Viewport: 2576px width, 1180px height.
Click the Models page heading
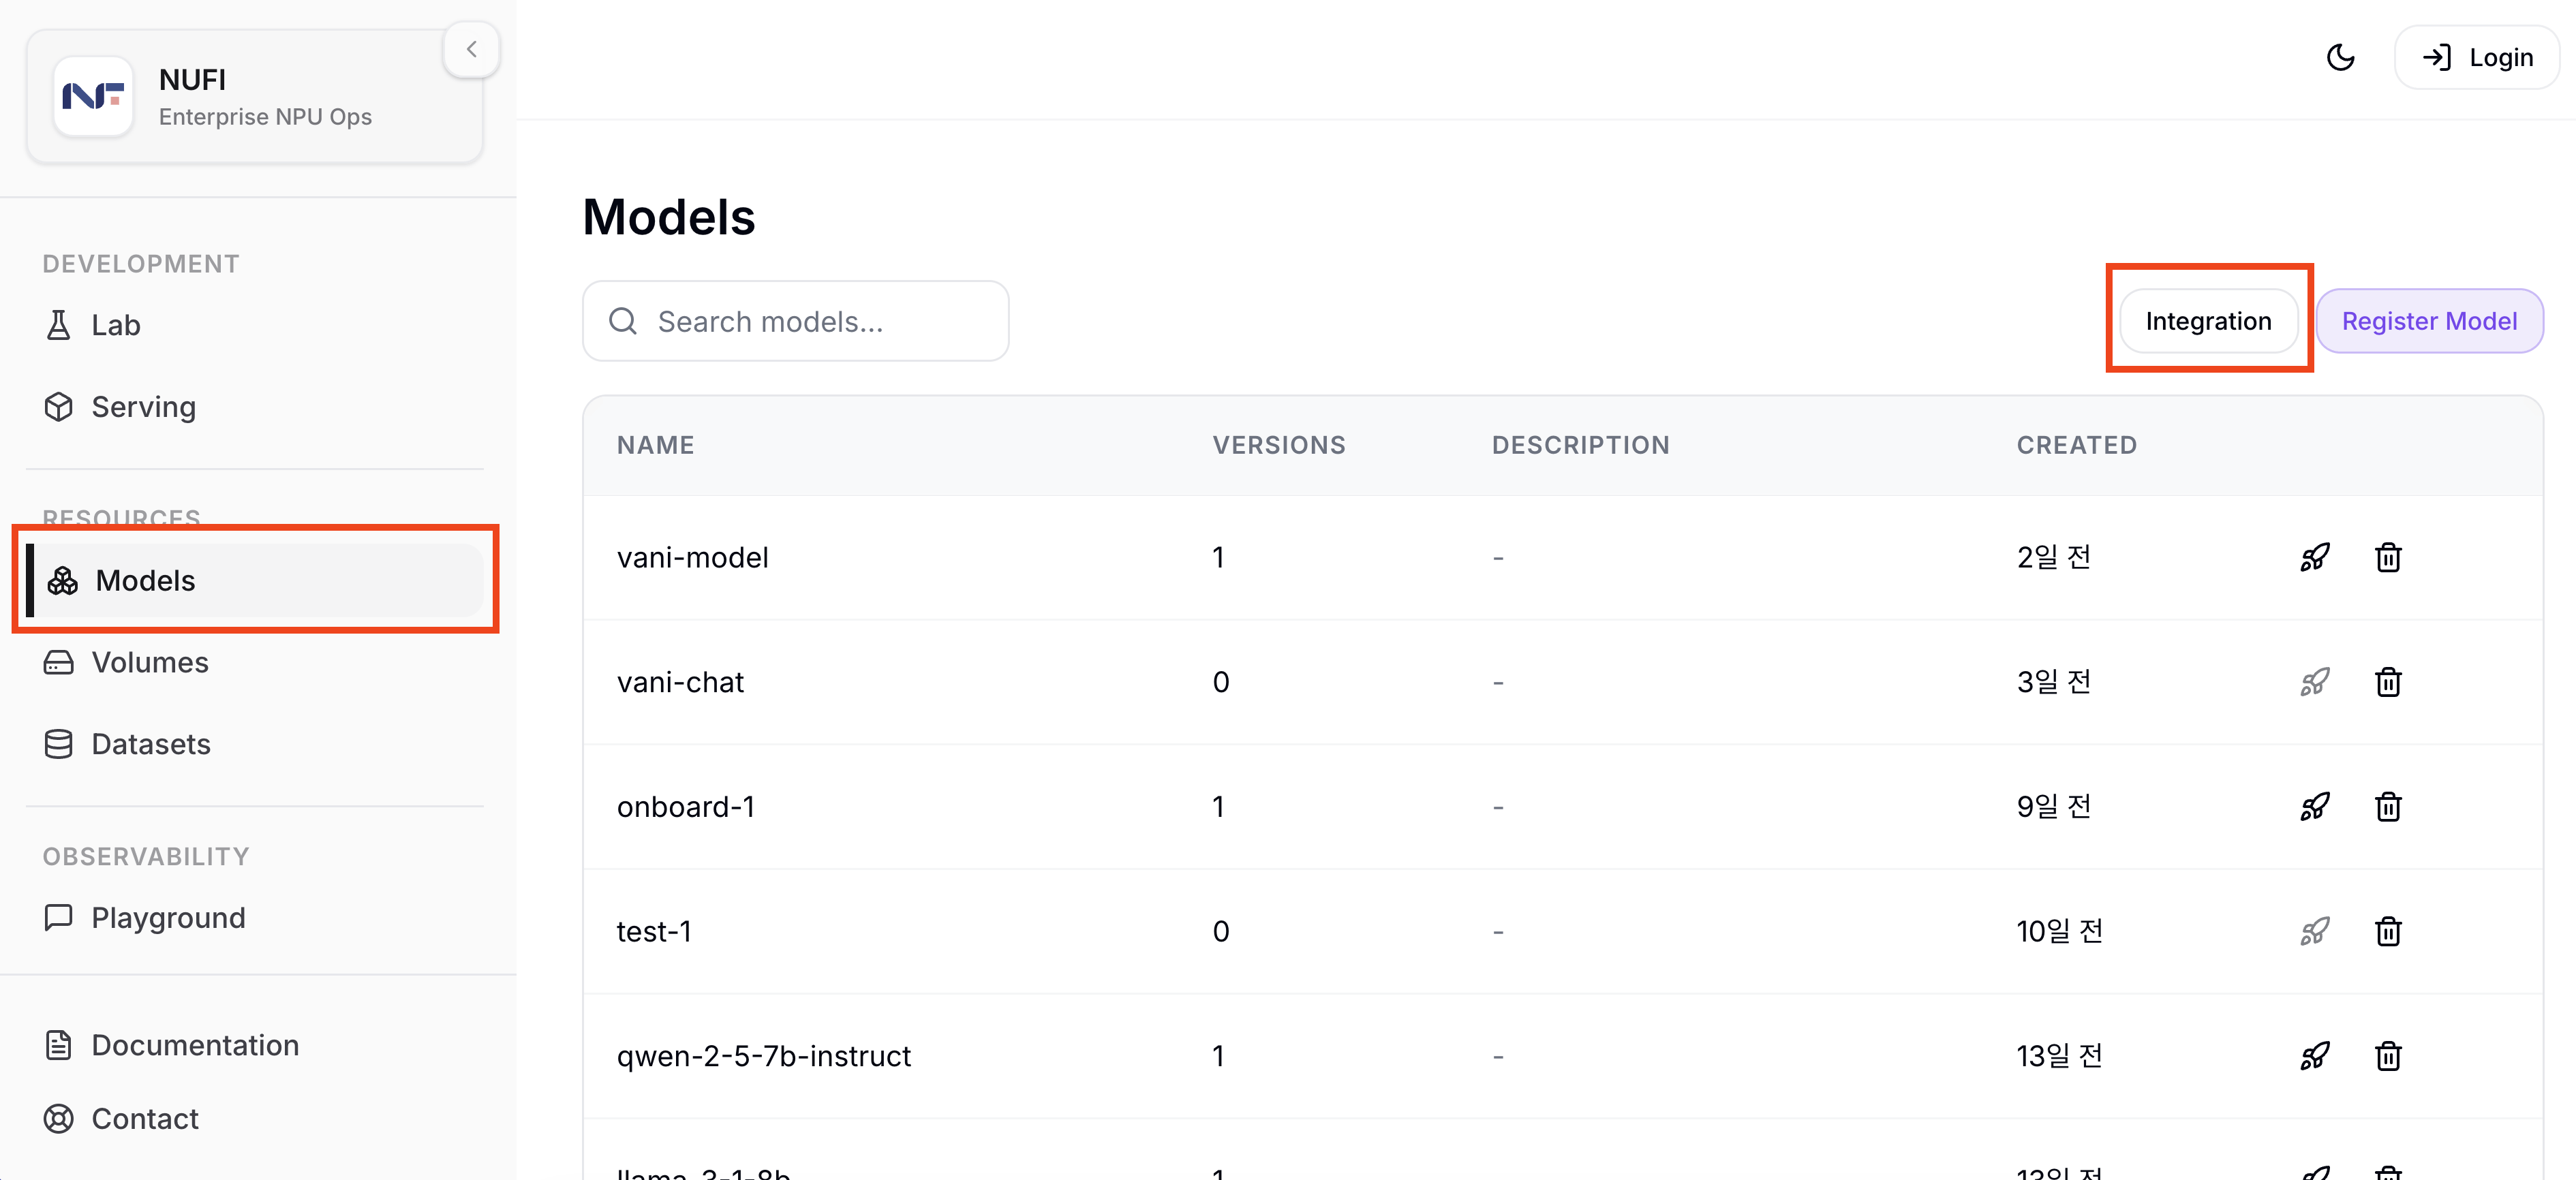669,217
